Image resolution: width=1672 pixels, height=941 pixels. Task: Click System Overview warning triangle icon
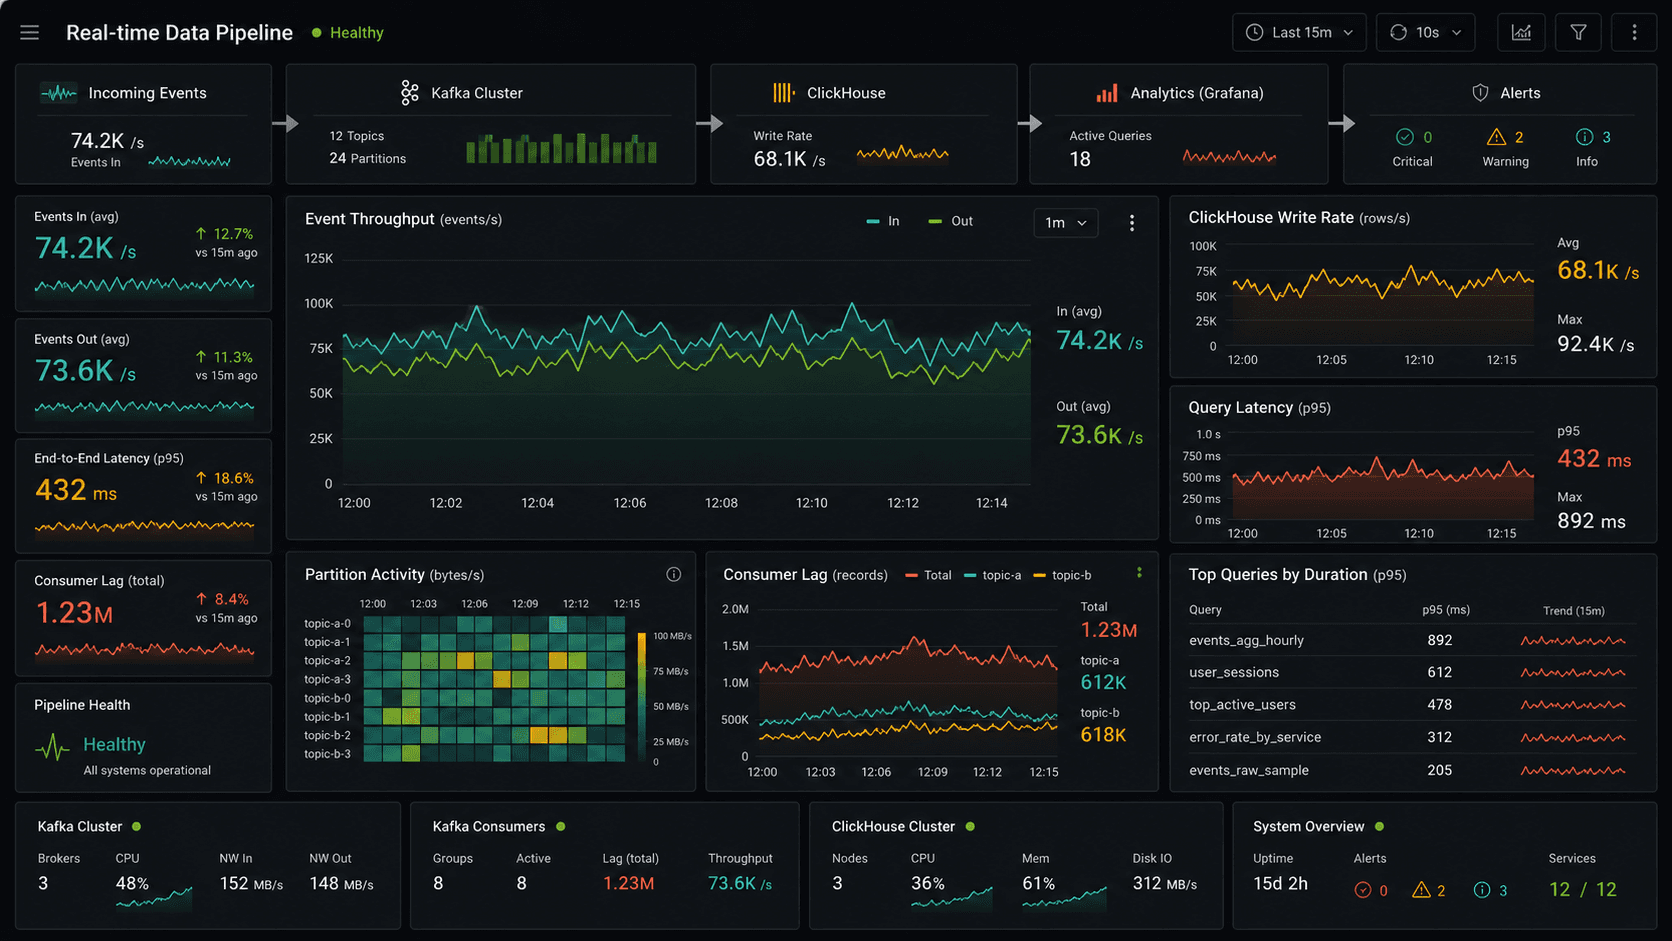pyautogui.click(x=1421, y=890)
